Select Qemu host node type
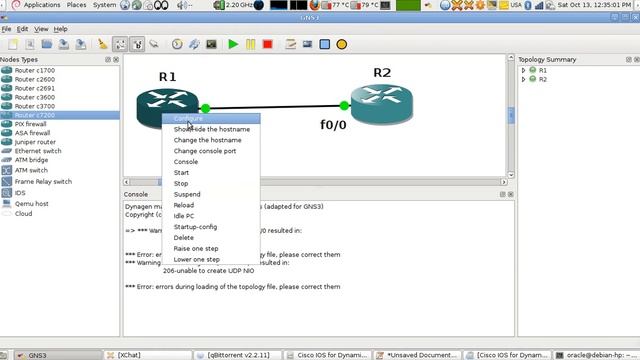640x360 pixels. 60,204
